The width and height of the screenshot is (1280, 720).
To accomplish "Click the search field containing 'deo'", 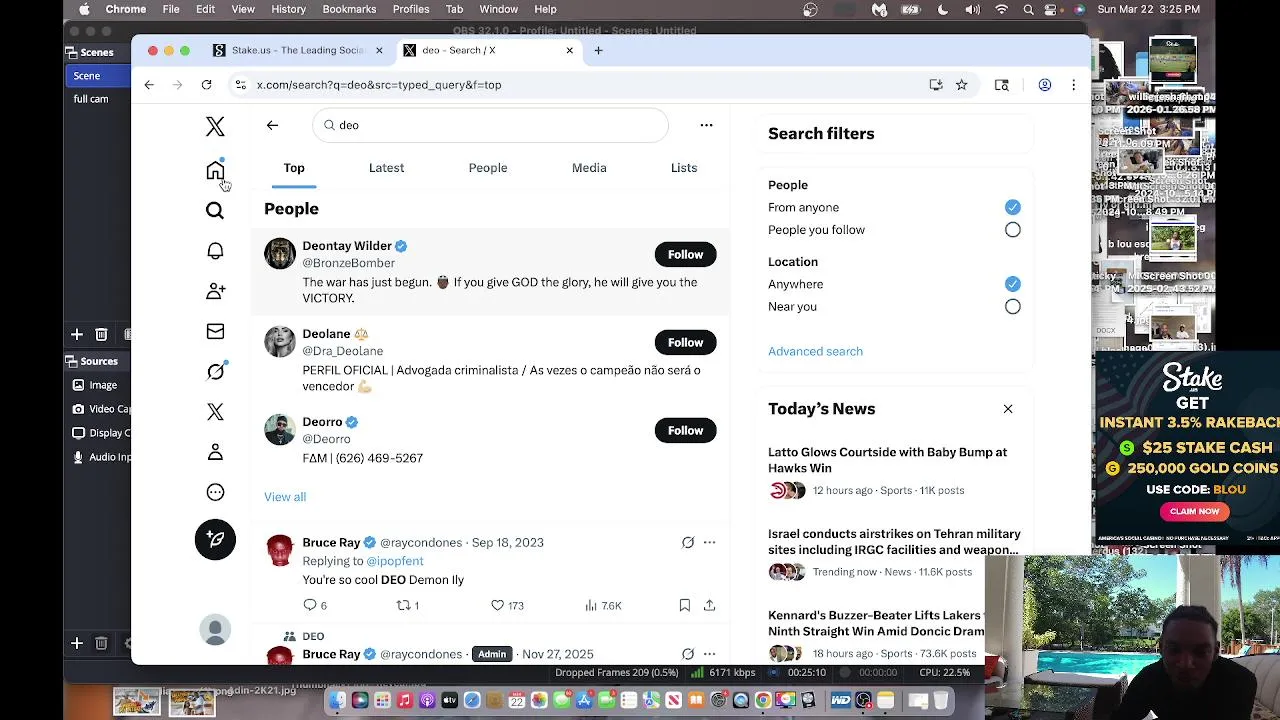I will coord(490,125).
